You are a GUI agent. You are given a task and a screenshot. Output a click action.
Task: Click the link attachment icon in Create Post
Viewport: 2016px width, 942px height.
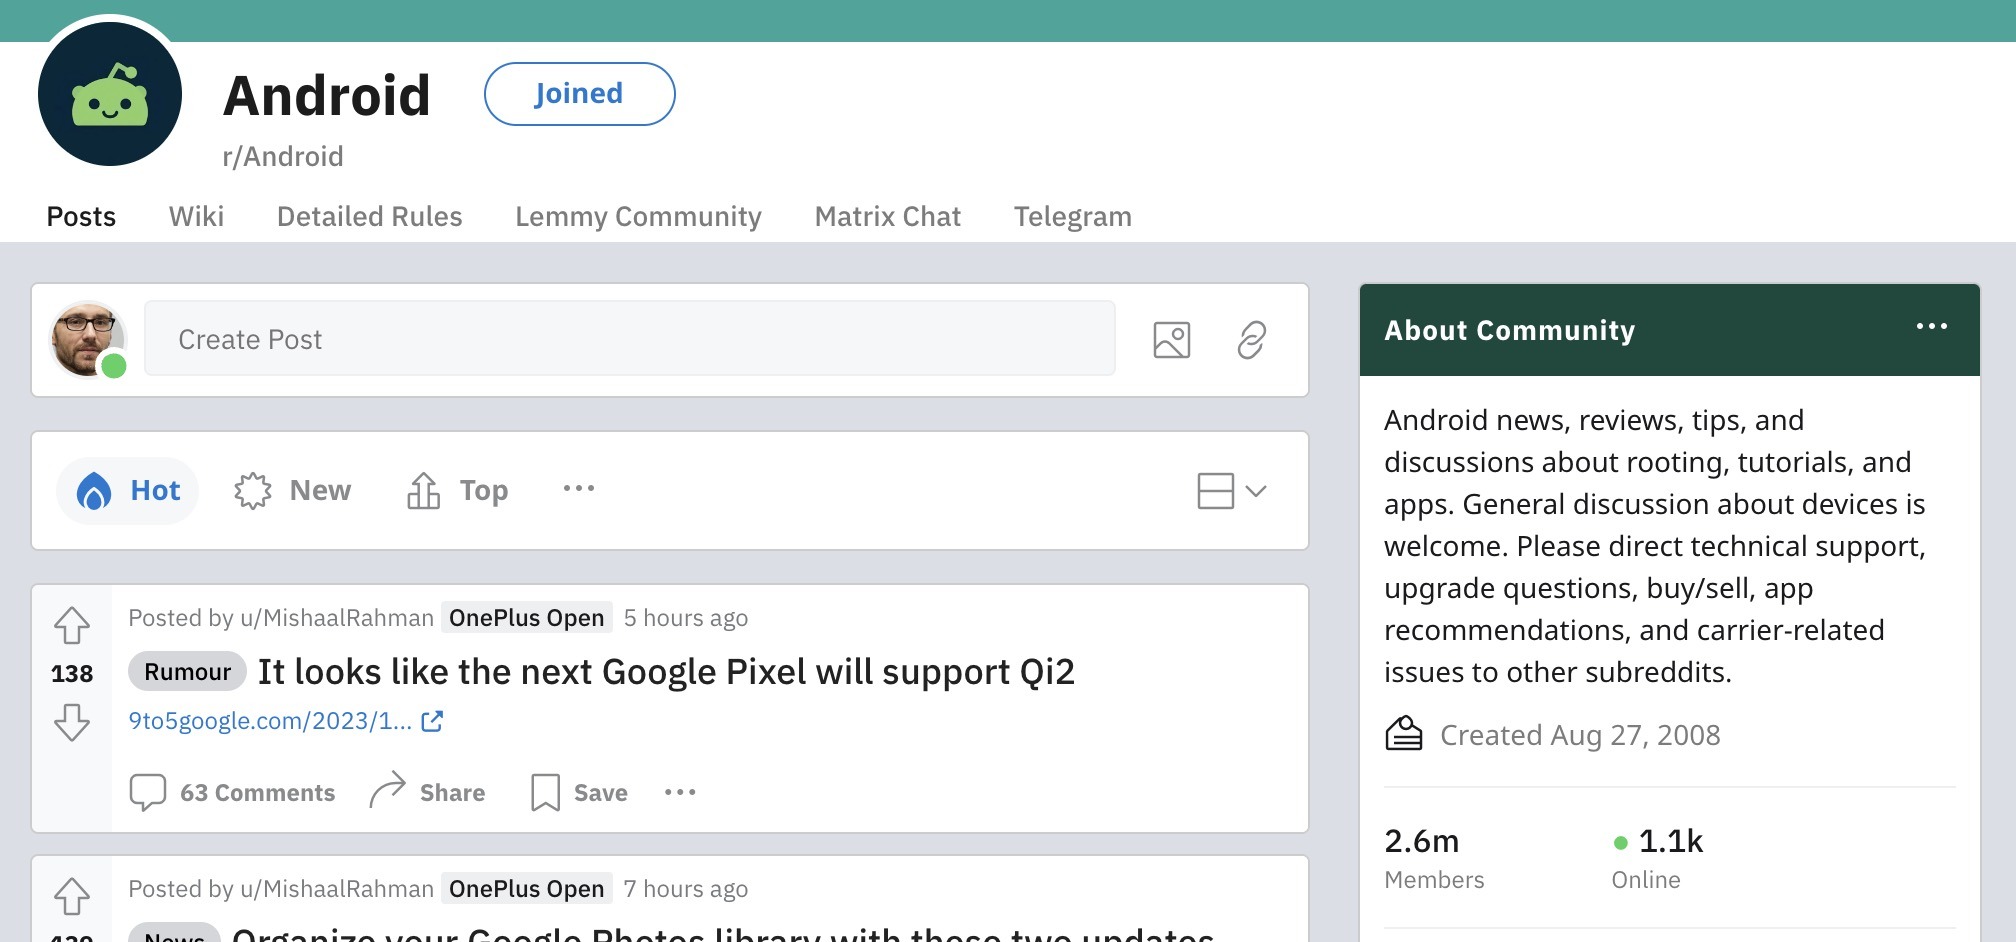pyautogui.click(x=1251, y=340)
